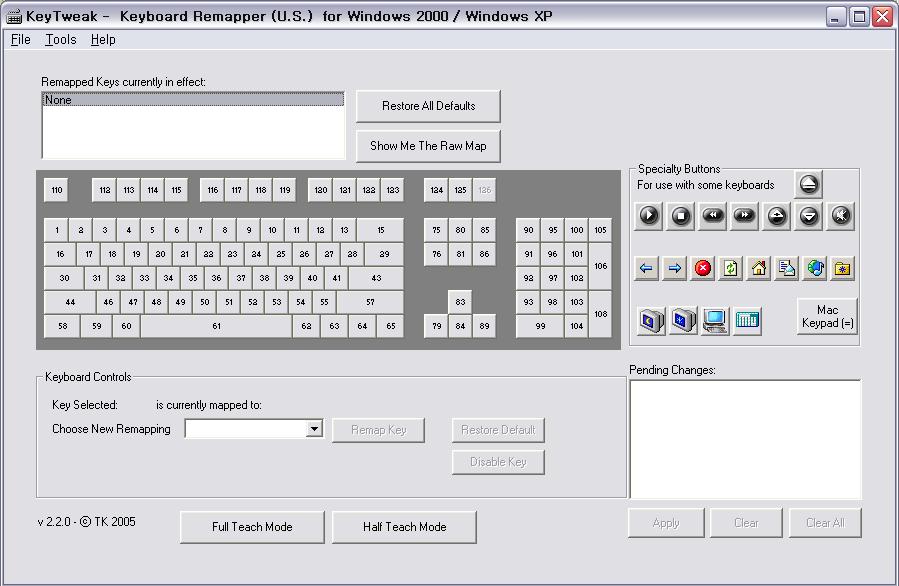Select keyboard key 30
The height and width of the screenshot is (586, 899).
click(x=64, y=278)
